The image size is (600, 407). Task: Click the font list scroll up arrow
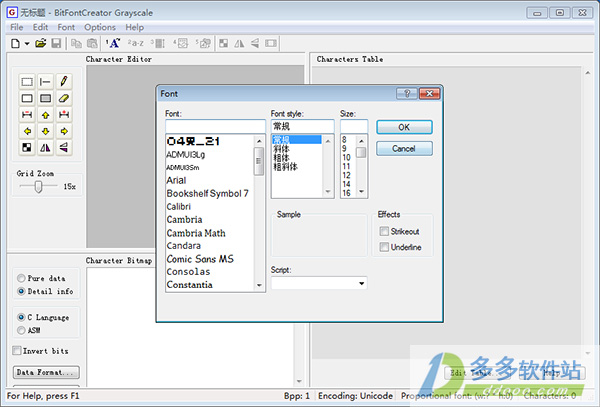coord(259,141)
